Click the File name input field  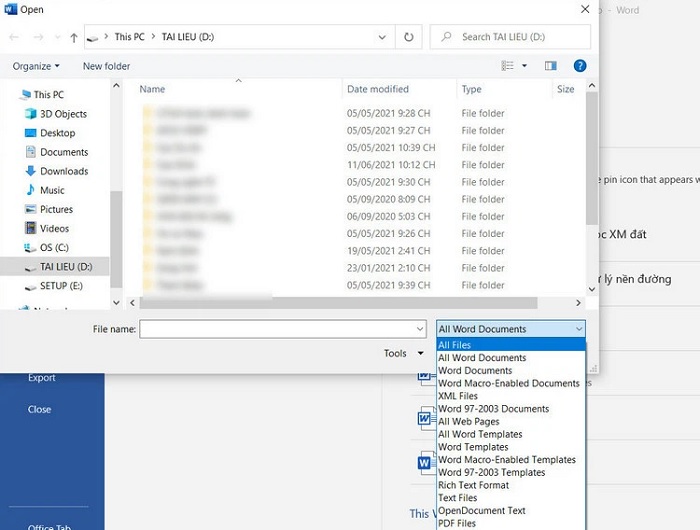pyautogui.click(x=277, y=329)
